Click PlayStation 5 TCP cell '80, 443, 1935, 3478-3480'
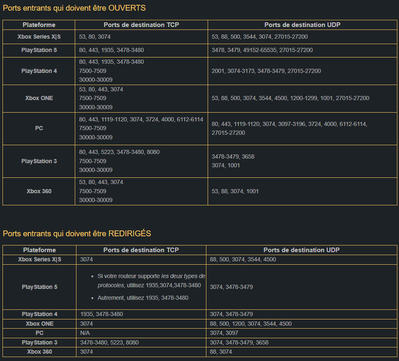399x361 pixels. (x=111, y=50)
